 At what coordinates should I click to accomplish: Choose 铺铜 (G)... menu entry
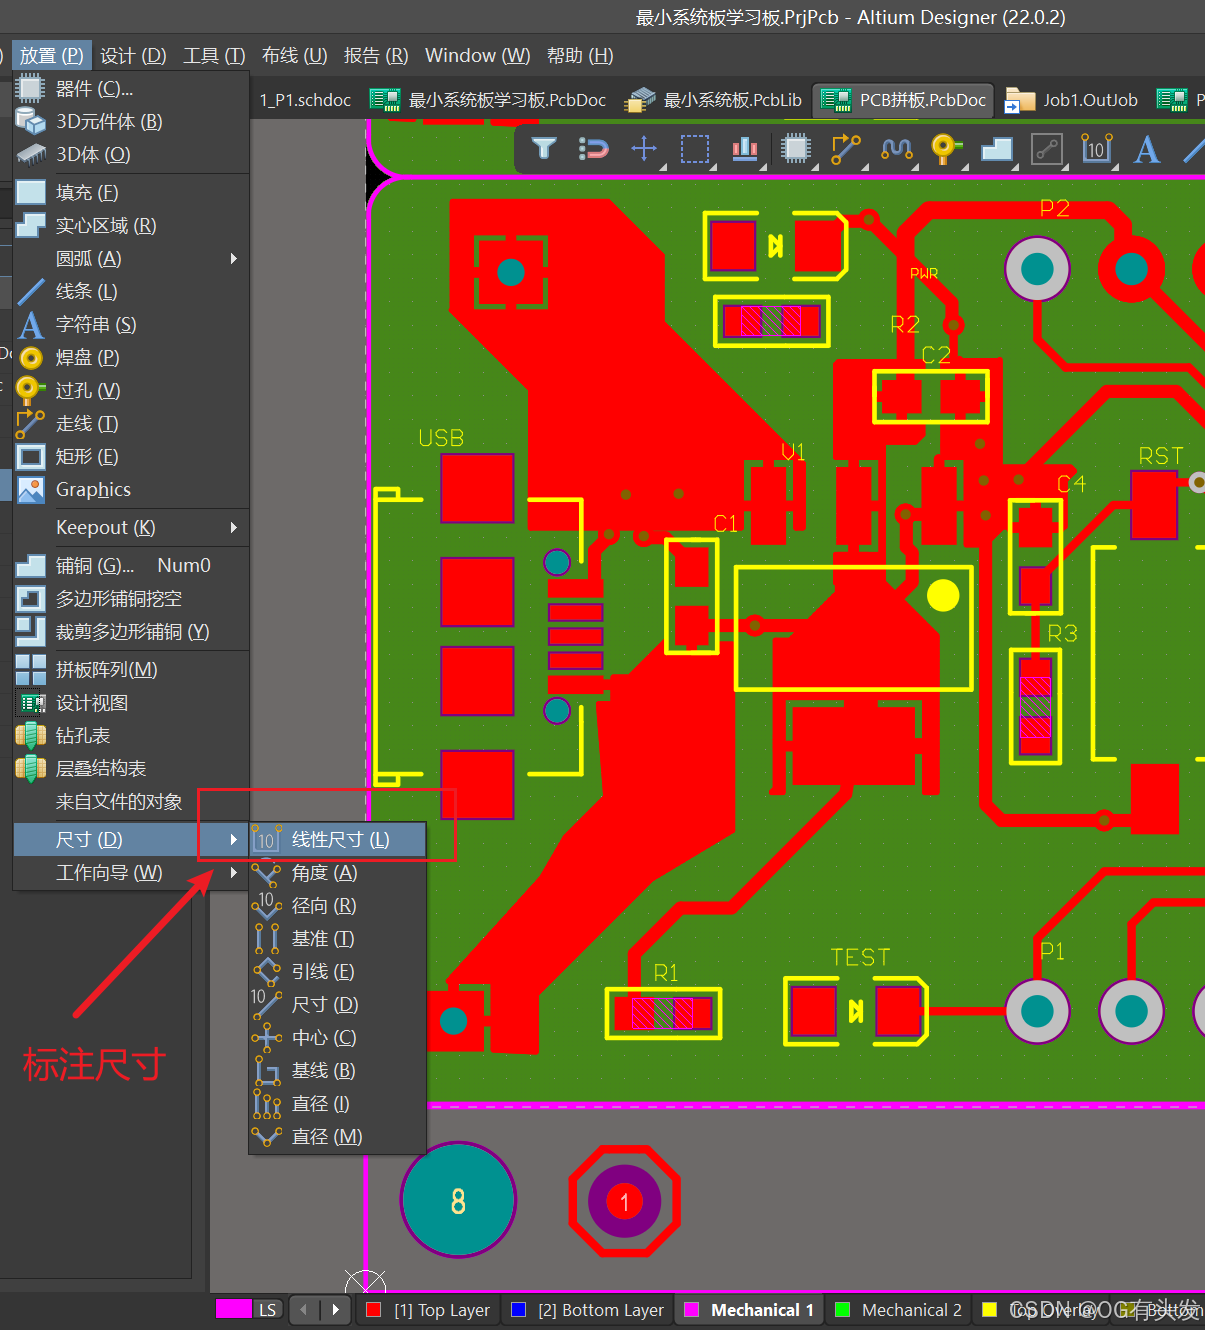131,566
